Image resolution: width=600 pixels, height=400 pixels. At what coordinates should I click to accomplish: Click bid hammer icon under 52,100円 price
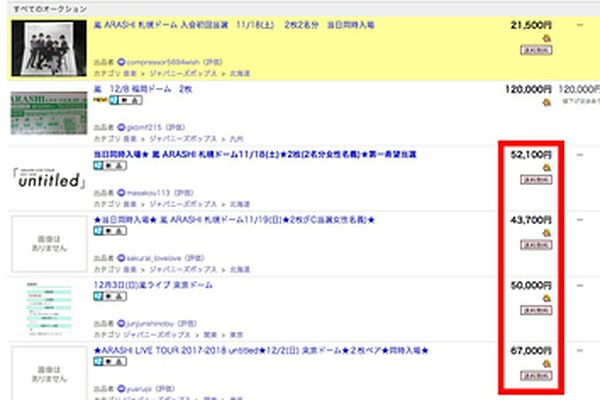pyautogui.click(x=547, y=168)
